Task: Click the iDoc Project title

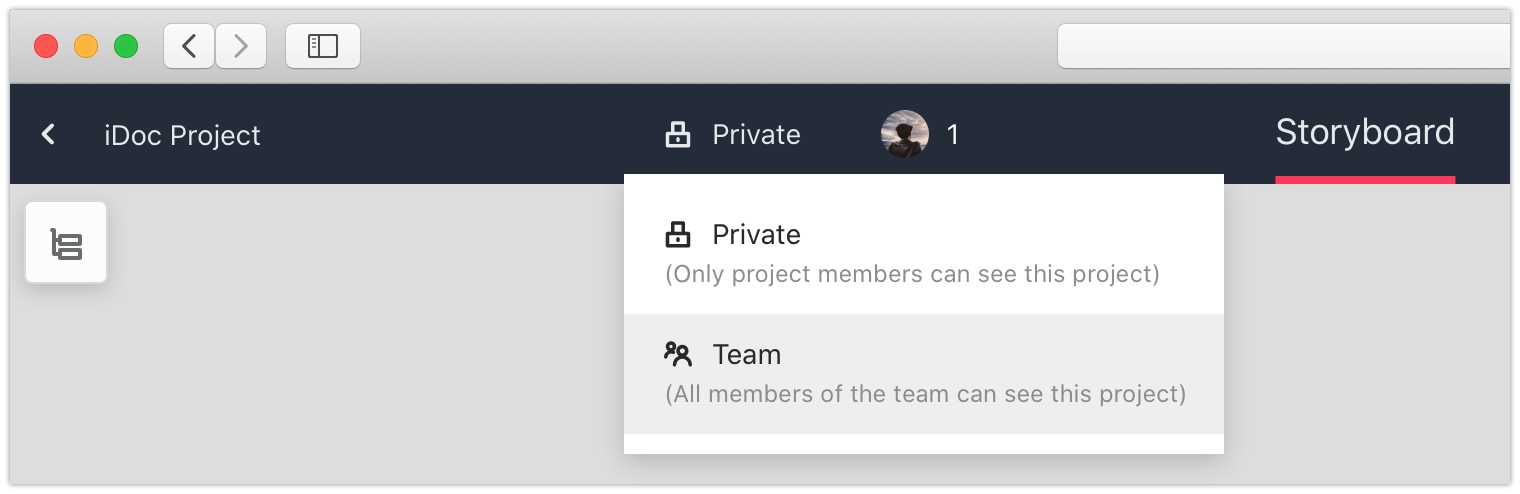Action: click(182, 135)
